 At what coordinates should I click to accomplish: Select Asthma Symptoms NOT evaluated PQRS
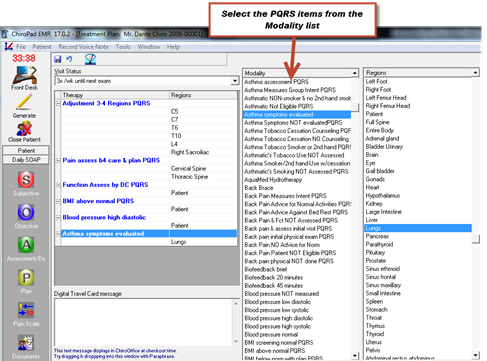pyautogui.click(x=293, y=123)
